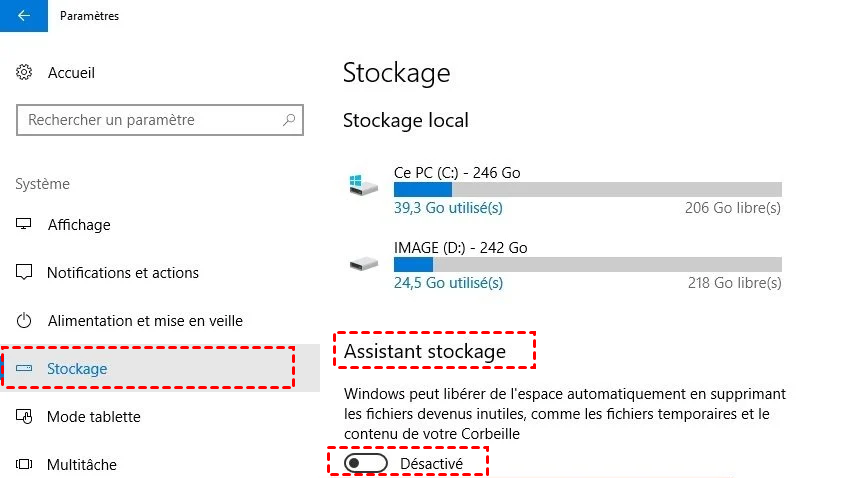The height and width of the screenshot is (478, 852).
Task: Click the Alimentation power icon
Action: click(25, 321)
